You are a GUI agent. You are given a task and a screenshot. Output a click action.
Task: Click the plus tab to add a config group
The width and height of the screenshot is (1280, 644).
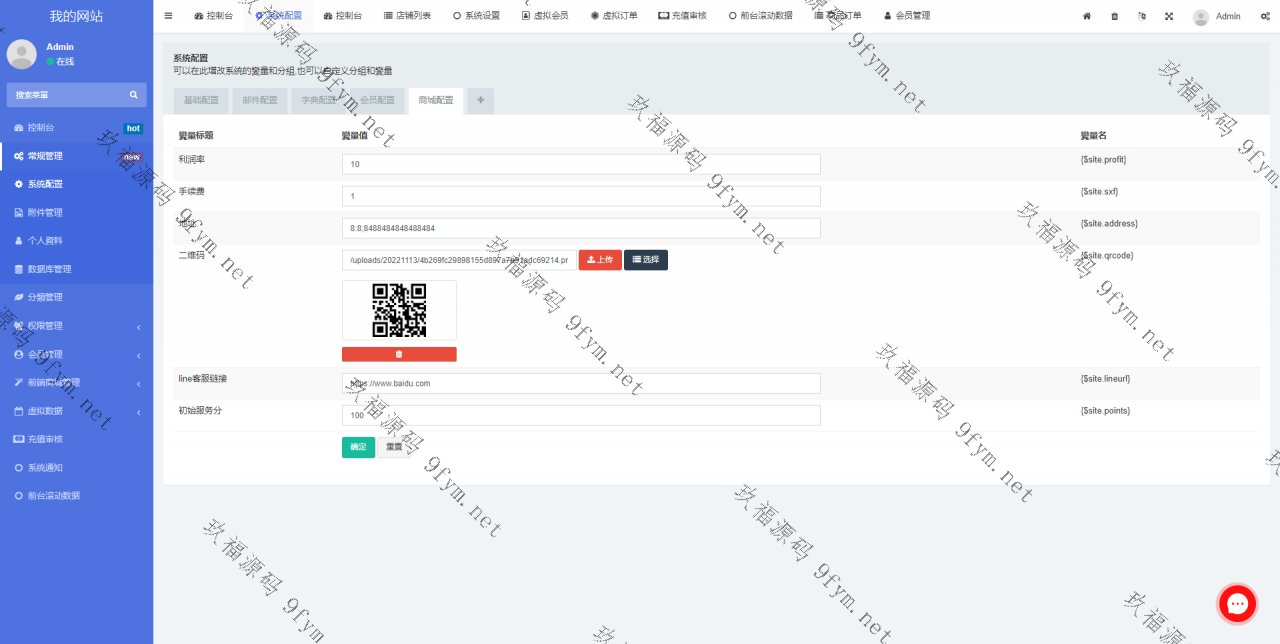480,100
